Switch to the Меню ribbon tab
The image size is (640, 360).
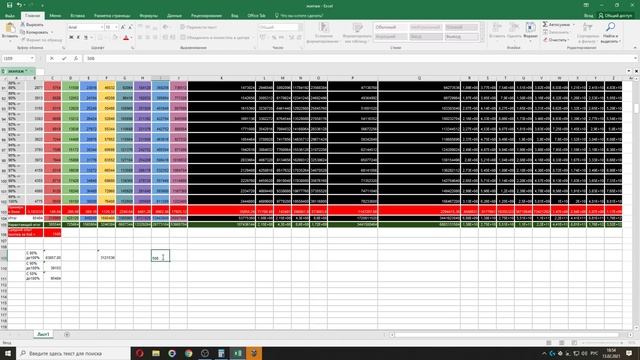click(55, 16)
